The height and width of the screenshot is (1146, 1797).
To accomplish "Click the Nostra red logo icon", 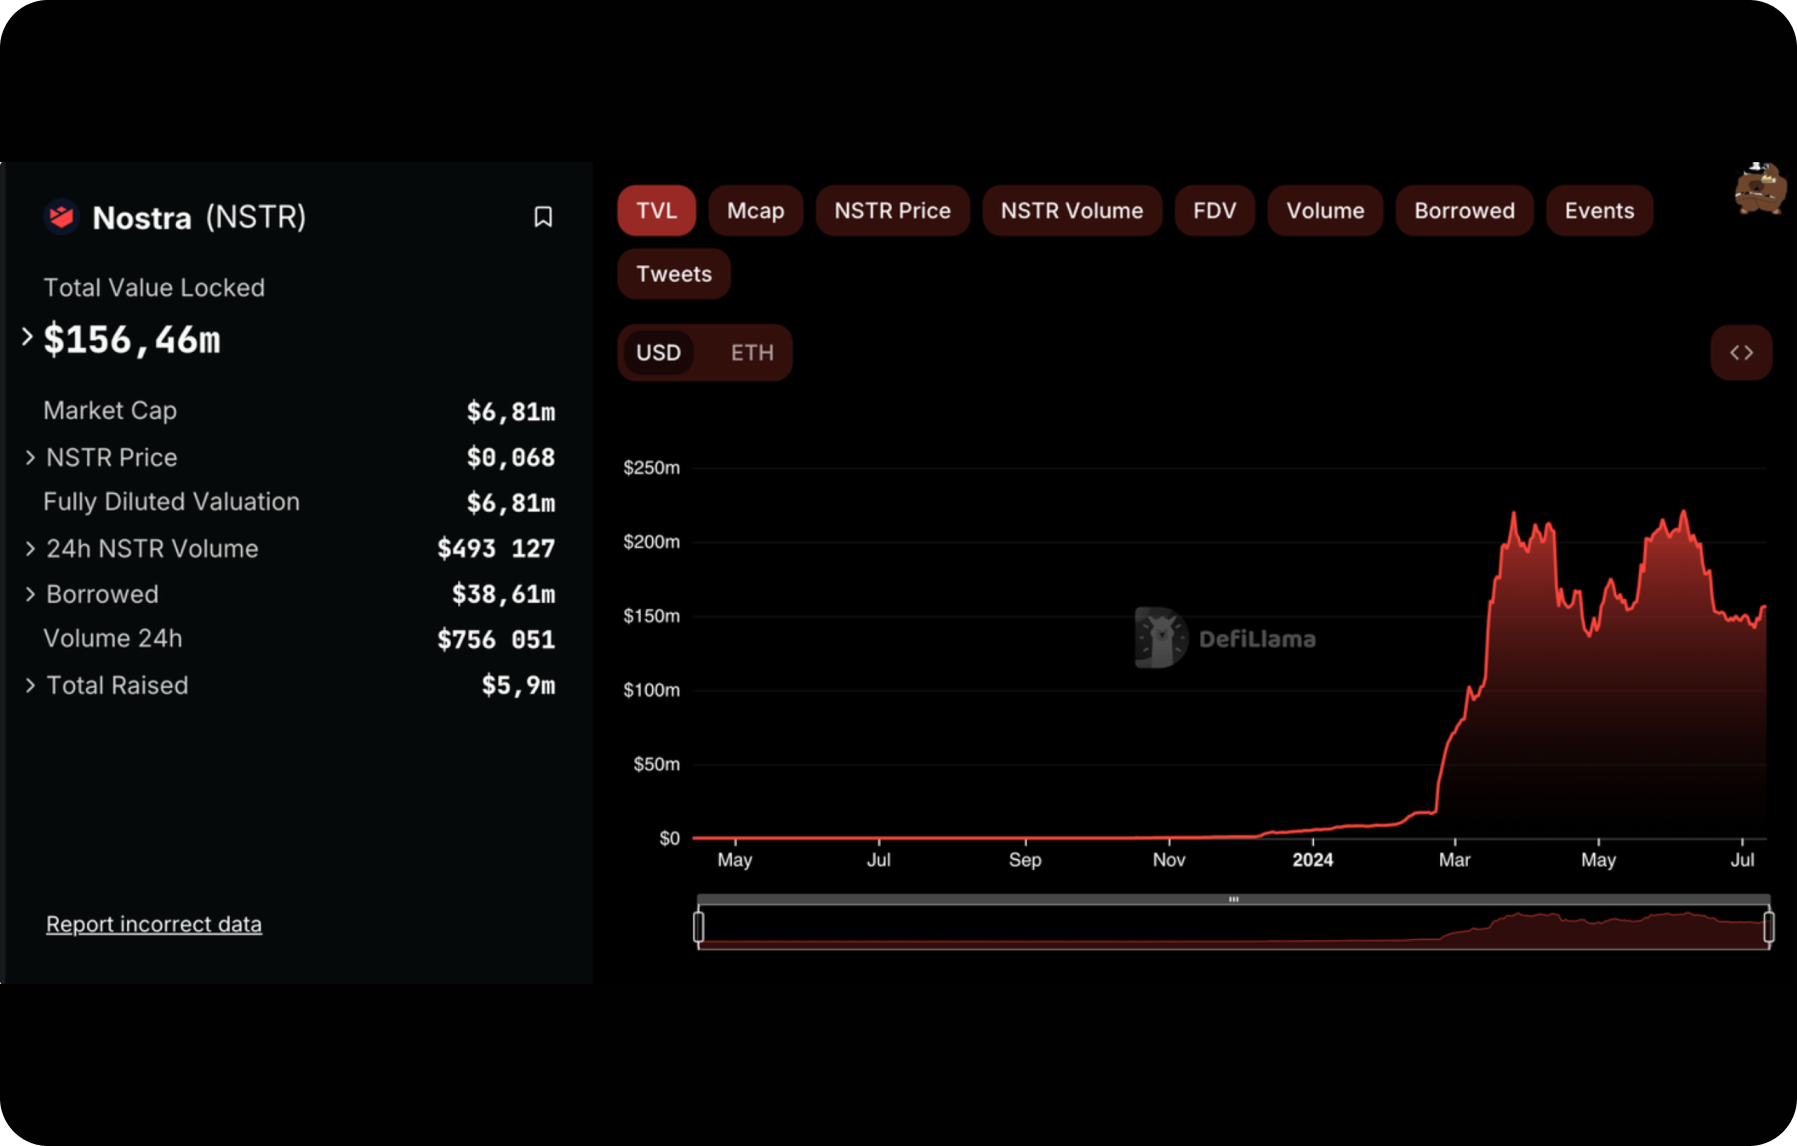I will [62, 217].
